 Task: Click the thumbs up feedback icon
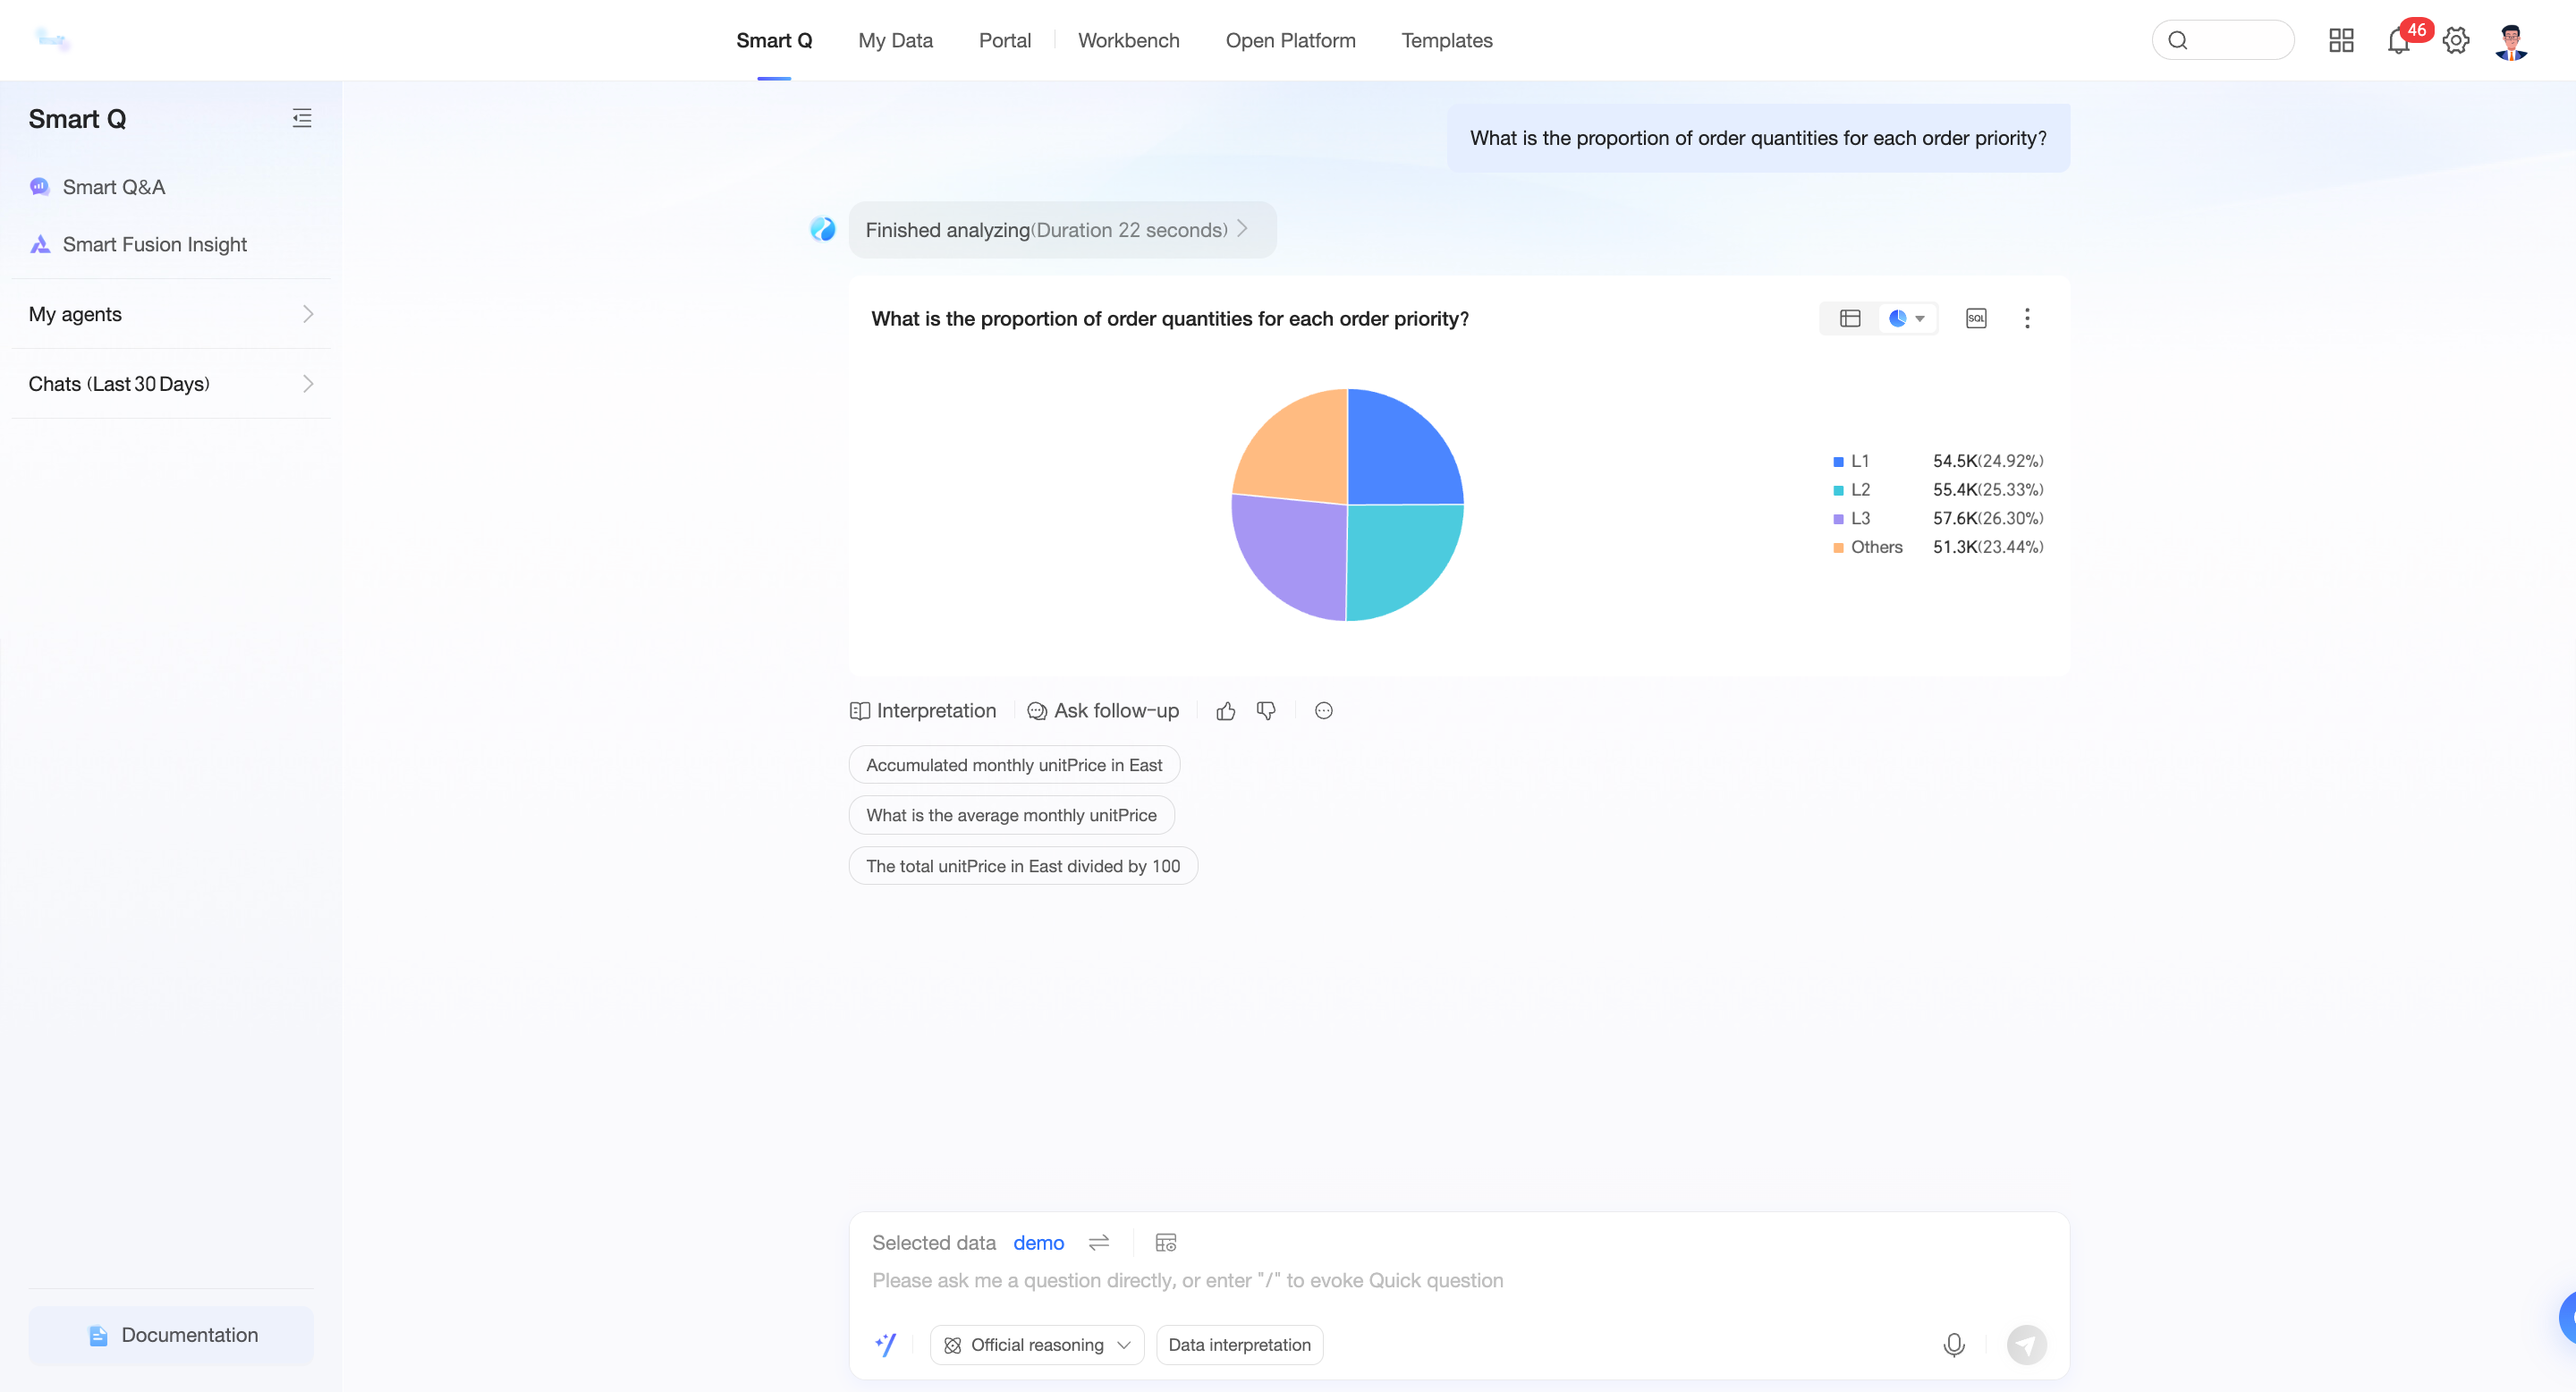pos(1225,711)
